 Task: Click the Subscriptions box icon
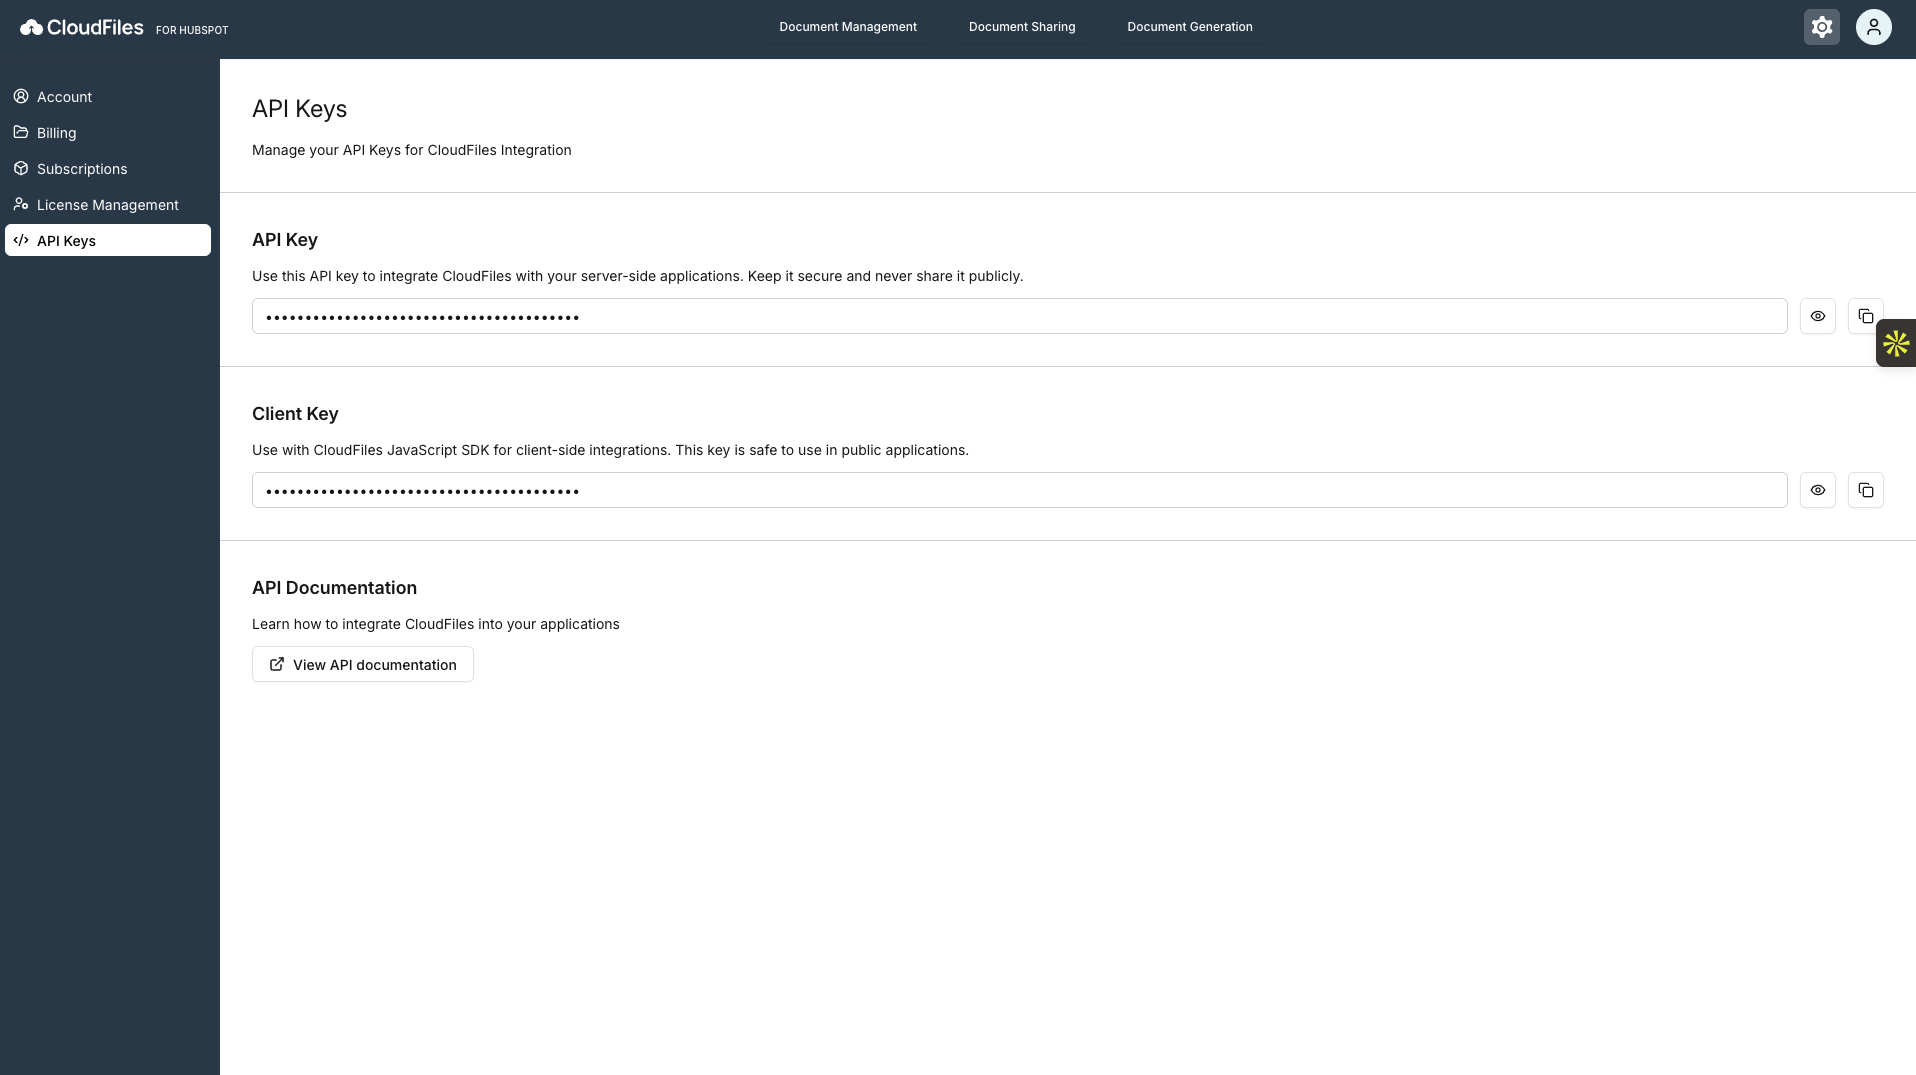tap(21, 168)
